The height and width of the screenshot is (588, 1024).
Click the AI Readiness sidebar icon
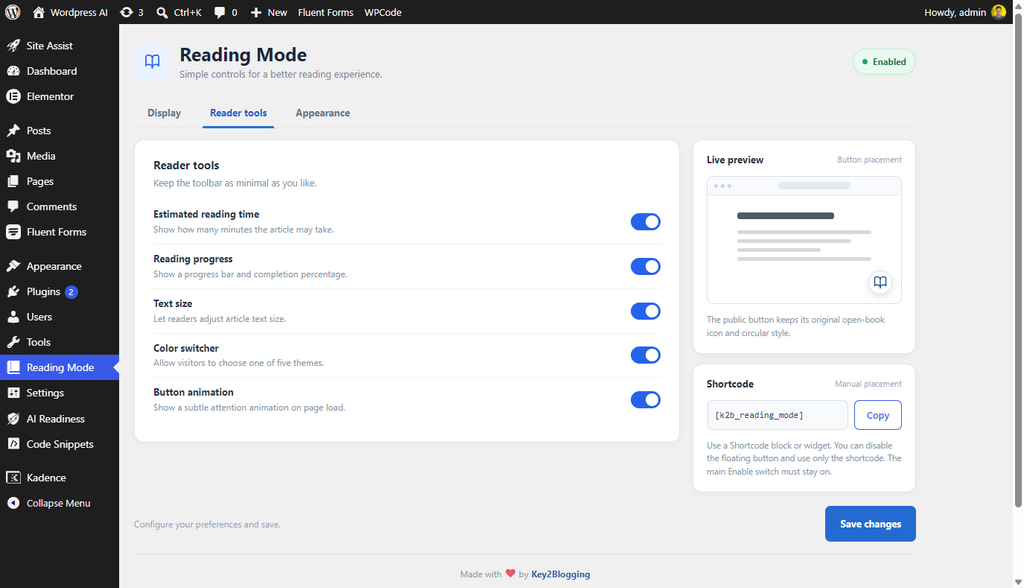point(13,419)
